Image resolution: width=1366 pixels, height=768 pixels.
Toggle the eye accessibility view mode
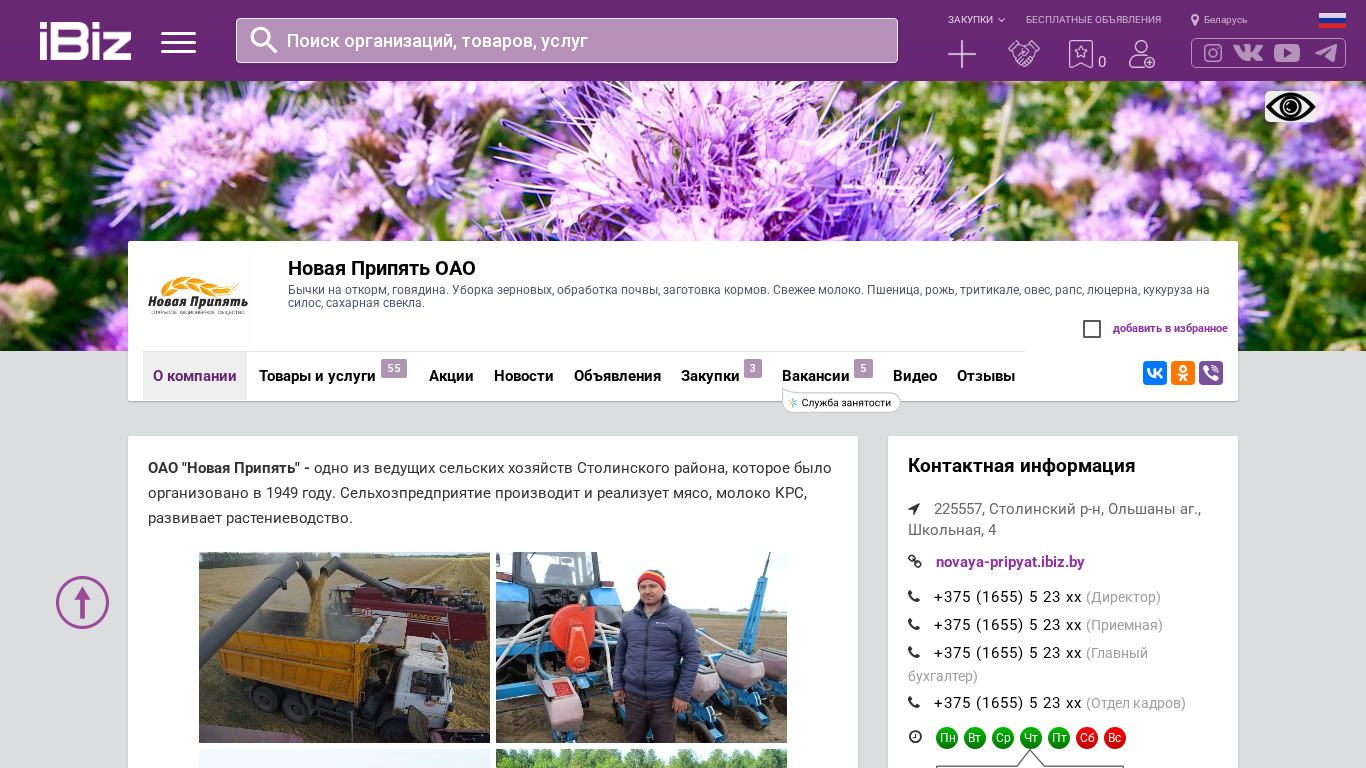click(1290, 107)
